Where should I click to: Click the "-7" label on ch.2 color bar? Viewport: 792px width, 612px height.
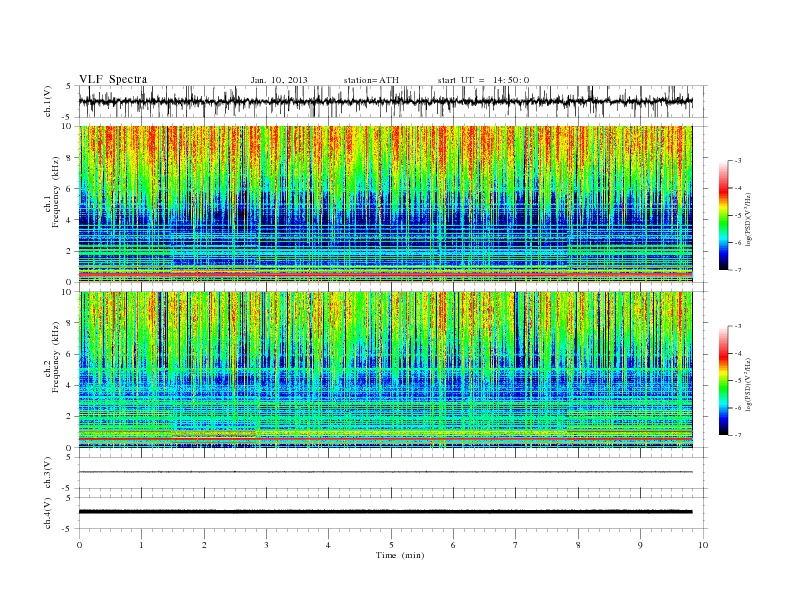click(738, 435)
